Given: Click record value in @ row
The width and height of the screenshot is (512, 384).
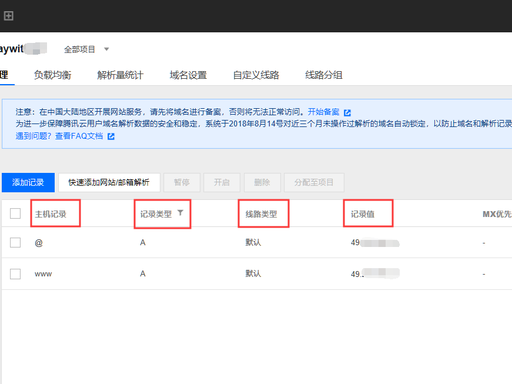Looking at the screenshot, I should (x=375, y=243).
